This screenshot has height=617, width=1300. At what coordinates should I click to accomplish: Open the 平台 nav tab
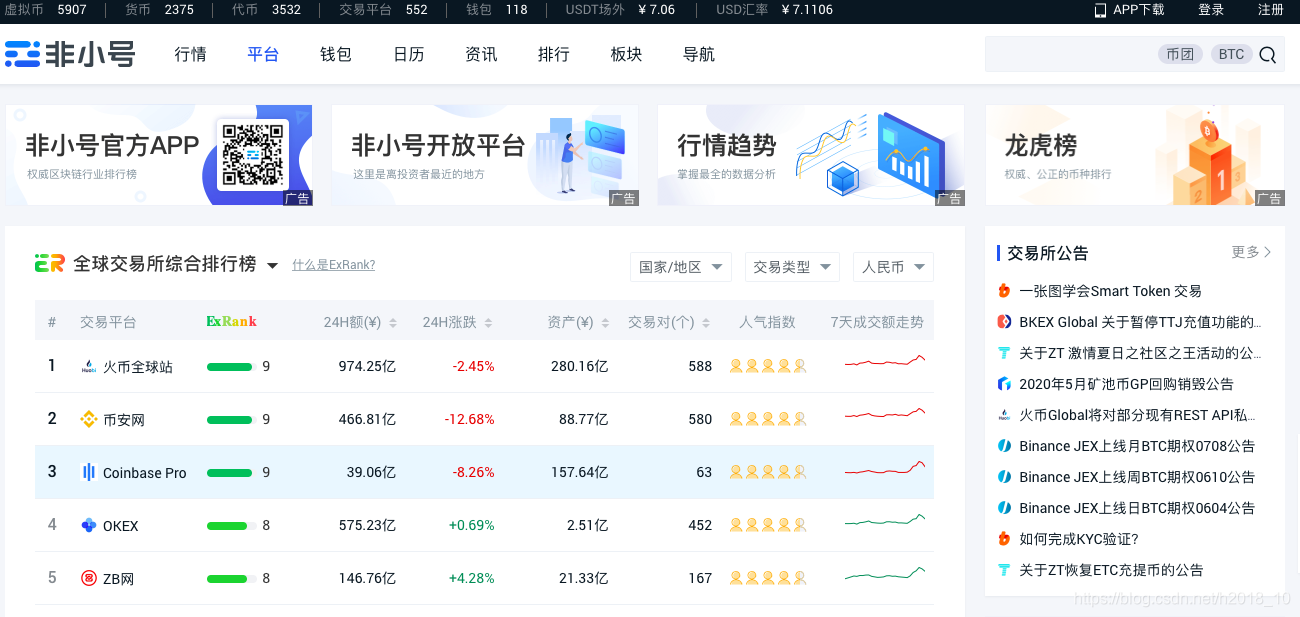tap(263, 54)
